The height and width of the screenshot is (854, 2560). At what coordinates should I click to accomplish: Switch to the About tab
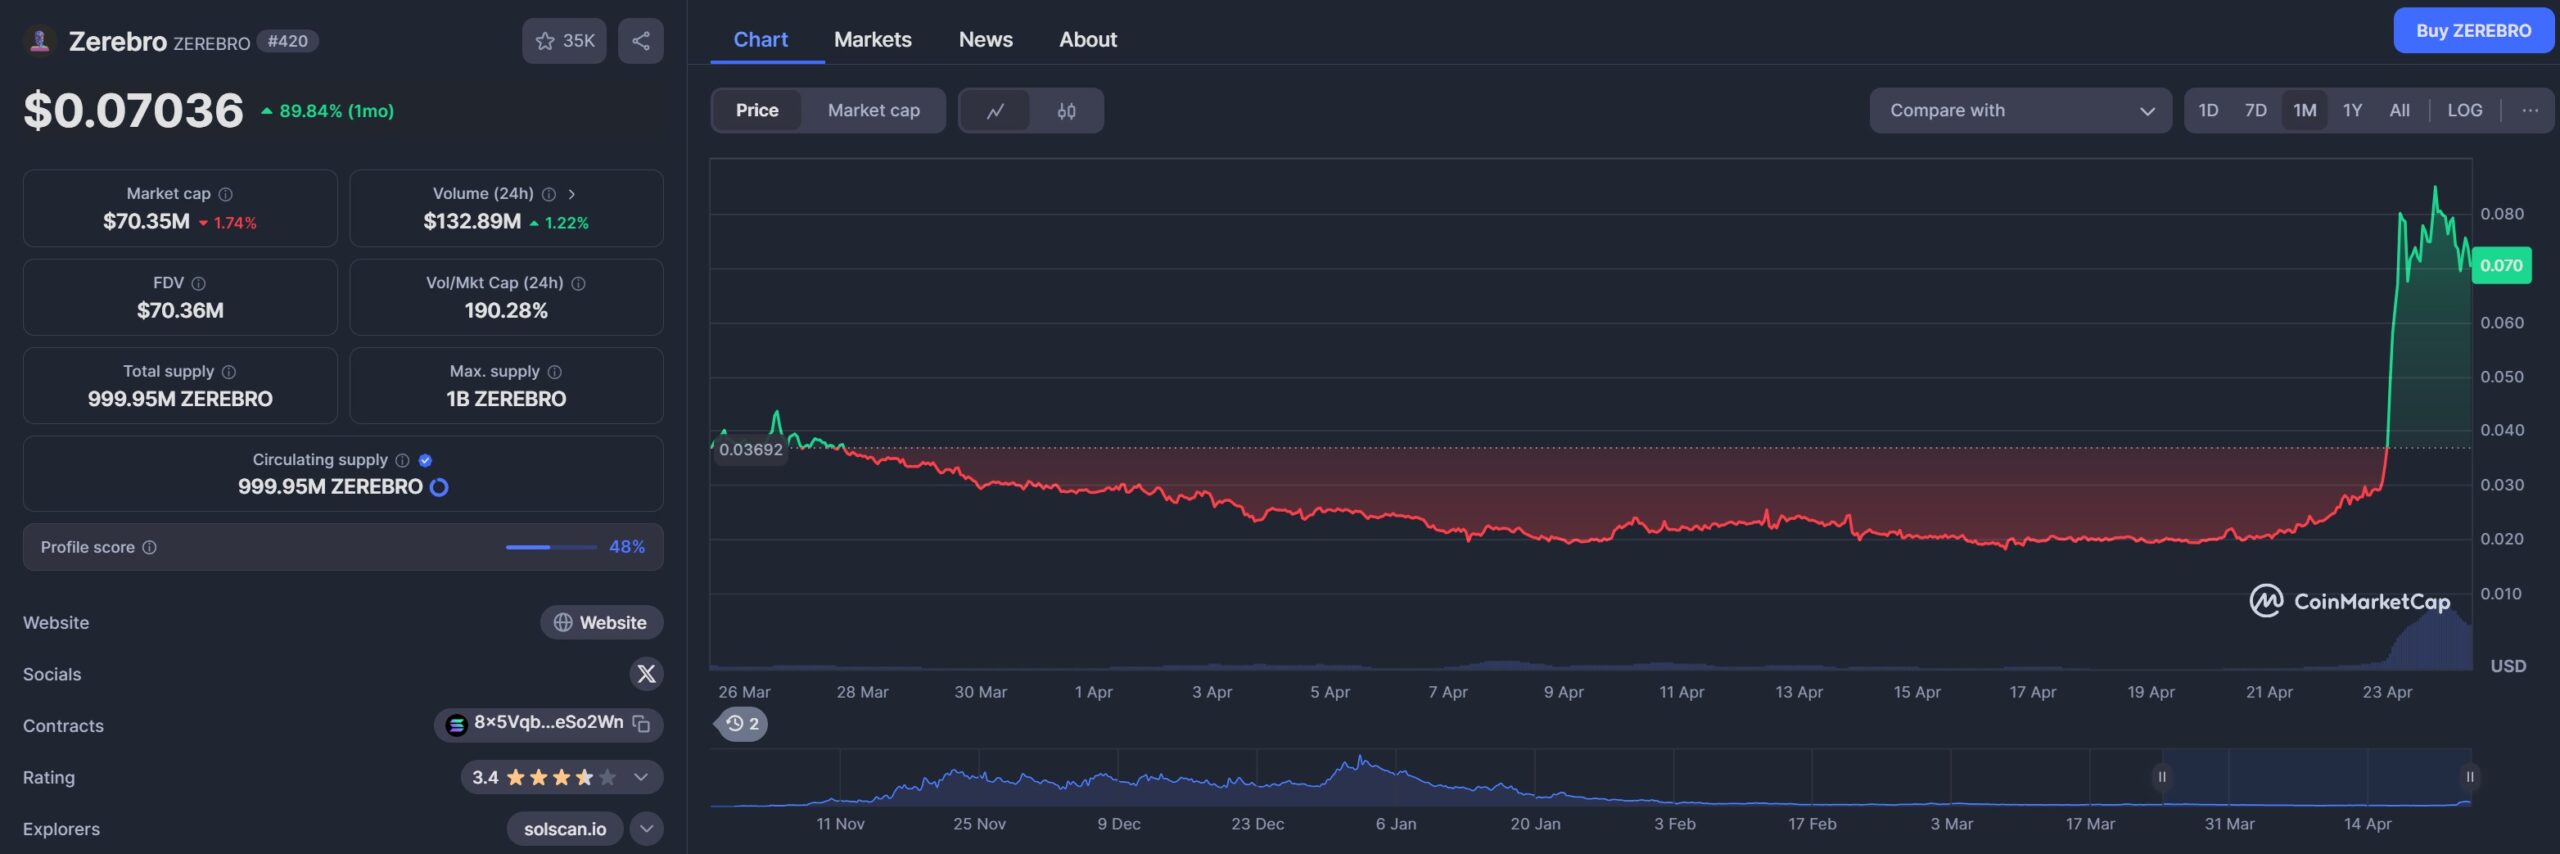tap(1088, 40)
